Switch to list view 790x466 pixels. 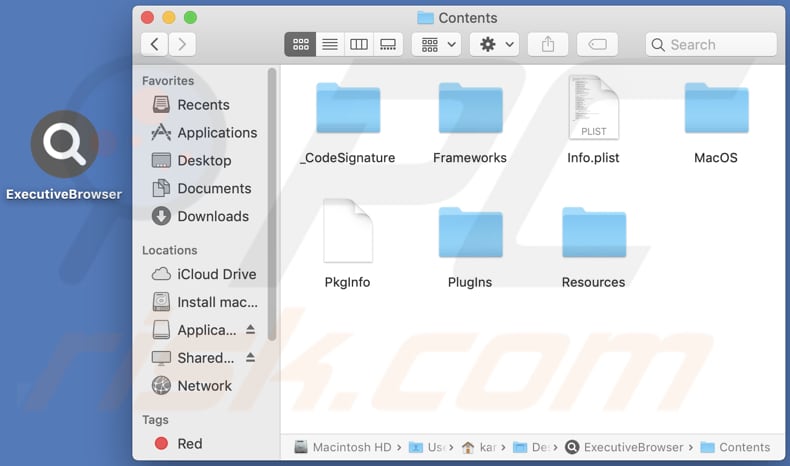[x=330, y=44]
